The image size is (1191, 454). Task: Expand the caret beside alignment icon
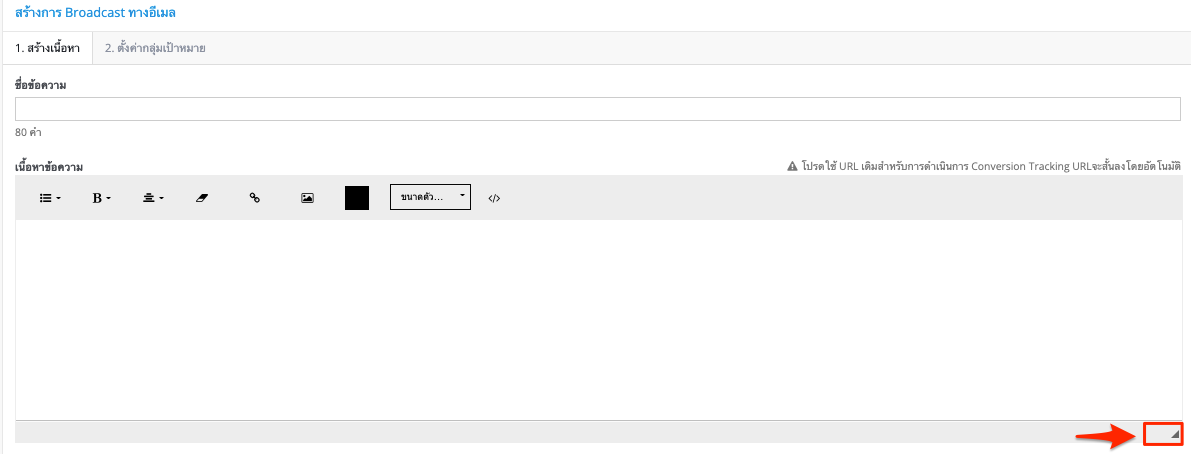click(161, 199)
